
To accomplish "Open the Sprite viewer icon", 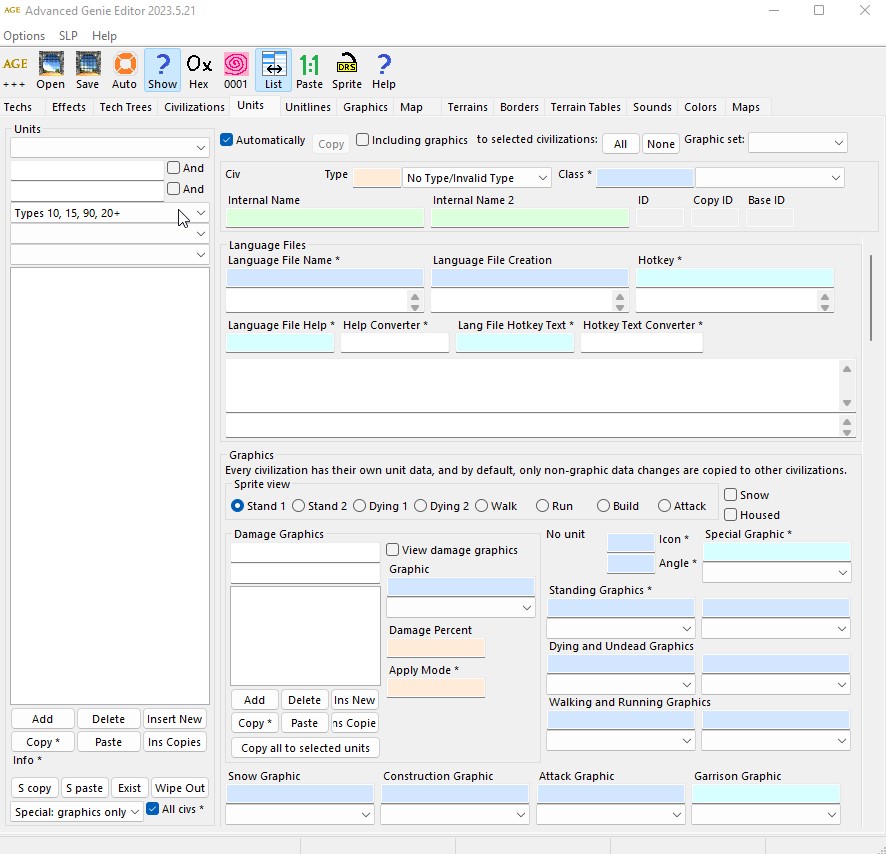I will [346, 69].
